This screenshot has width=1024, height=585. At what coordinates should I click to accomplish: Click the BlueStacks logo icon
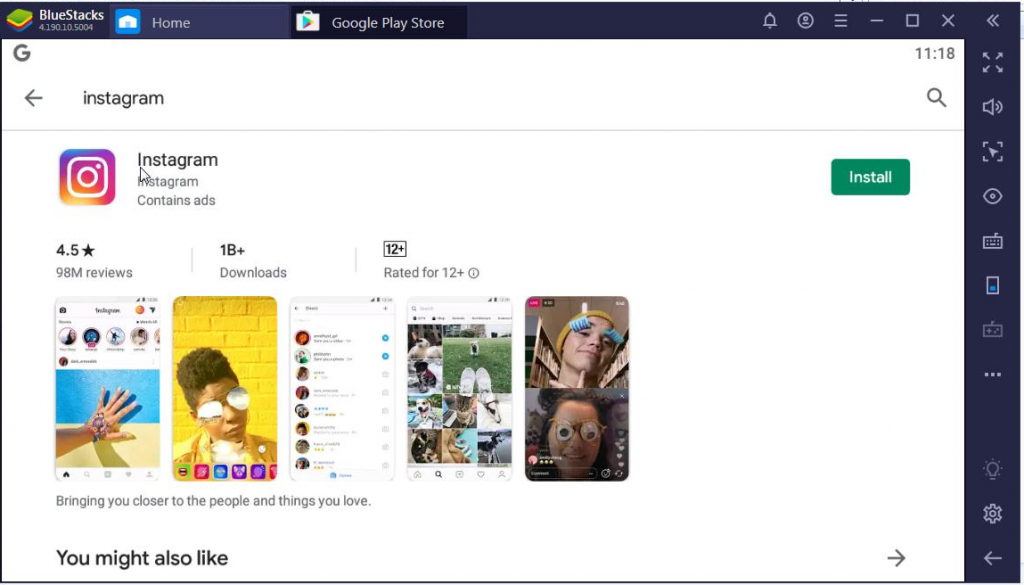(20, 21)
